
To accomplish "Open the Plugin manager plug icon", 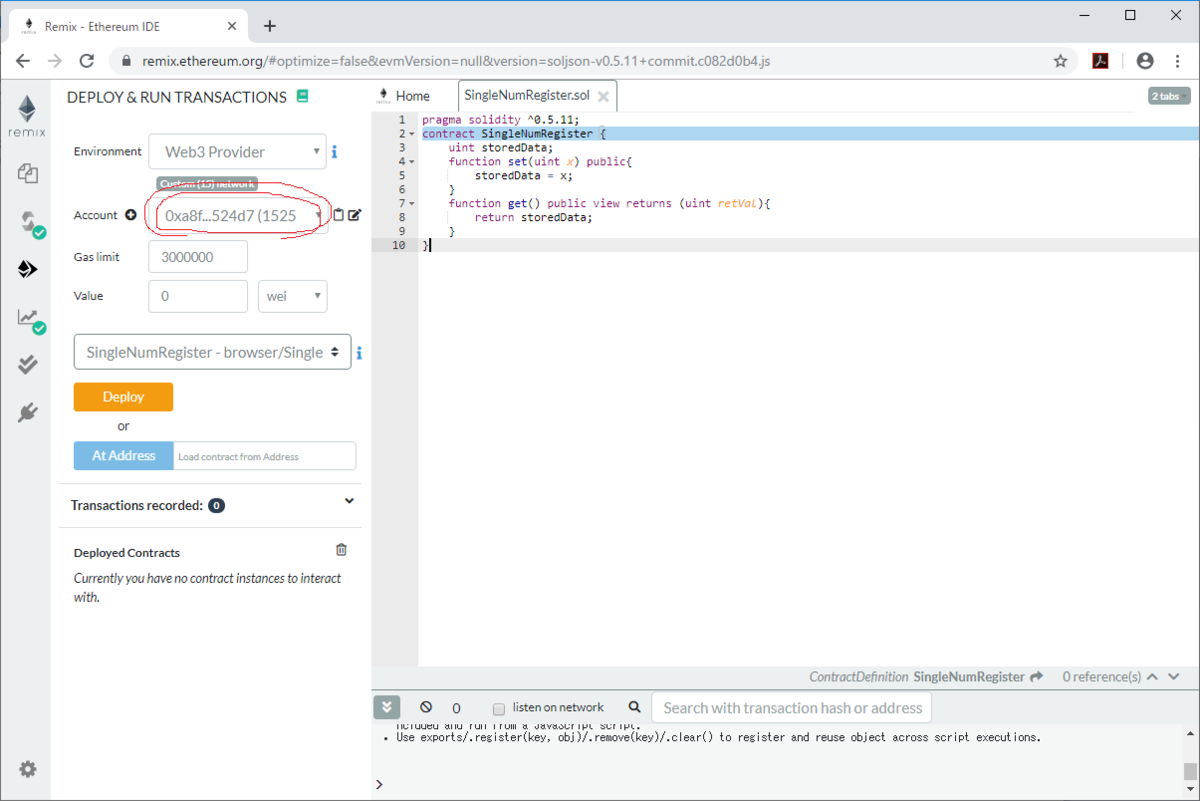I will 28,412.
